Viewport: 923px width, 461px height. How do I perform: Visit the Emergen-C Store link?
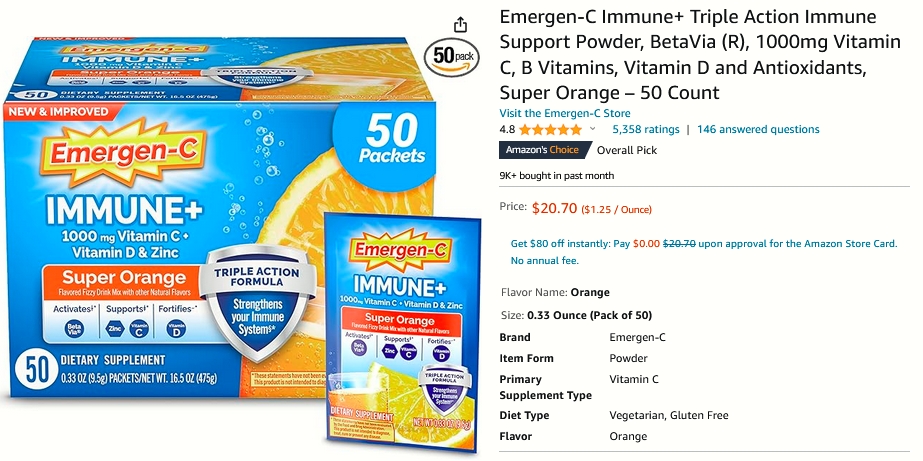coord(565,114)
